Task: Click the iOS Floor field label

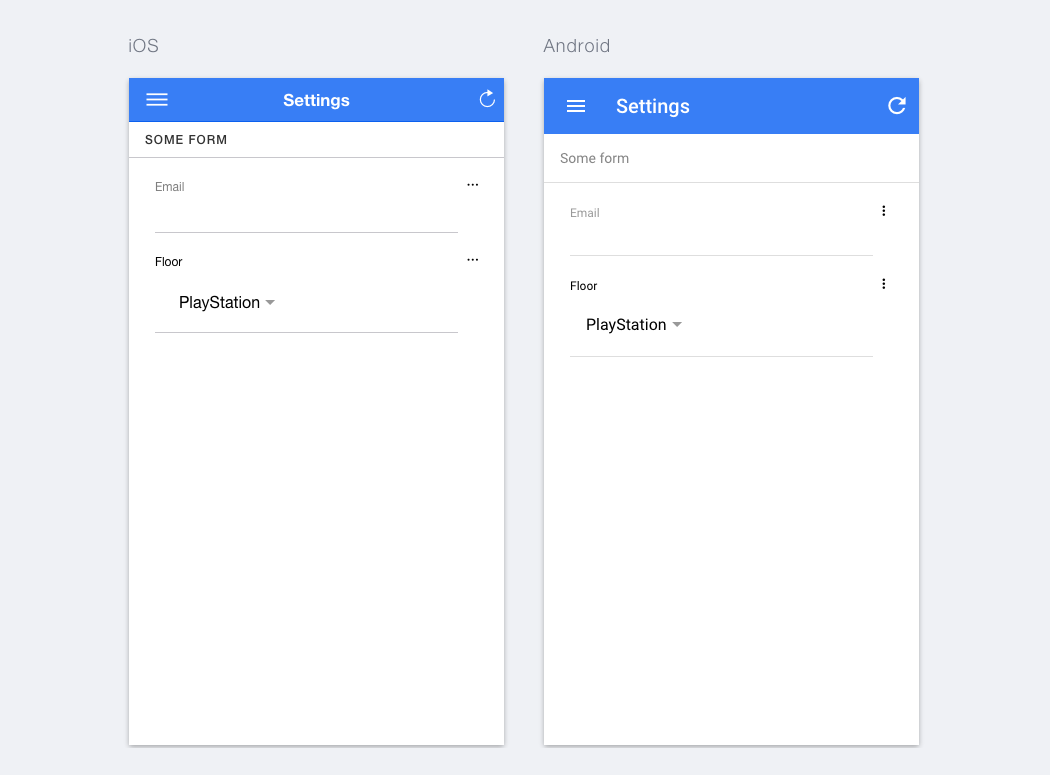Action: coord(169,262)
